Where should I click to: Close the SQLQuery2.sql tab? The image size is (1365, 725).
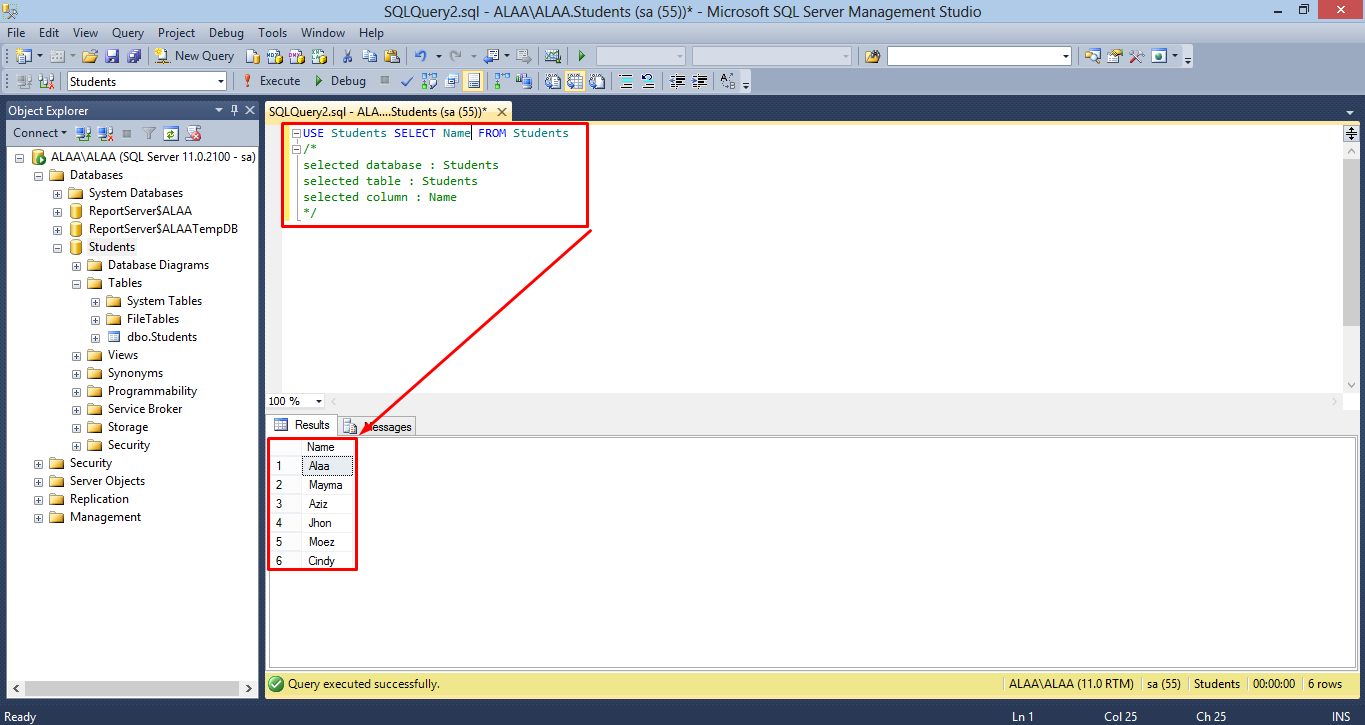click(x=502, y=112)
